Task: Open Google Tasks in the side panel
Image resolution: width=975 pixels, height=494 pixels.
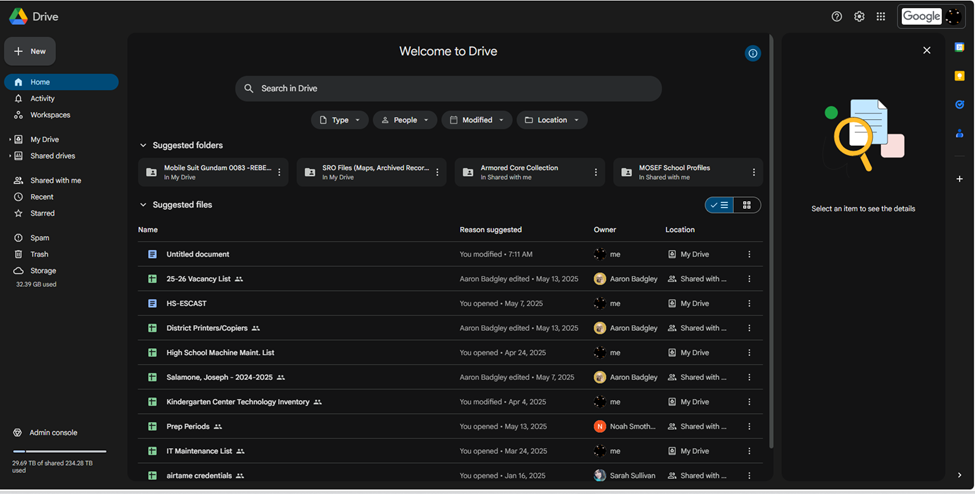Action: point(960,104)
